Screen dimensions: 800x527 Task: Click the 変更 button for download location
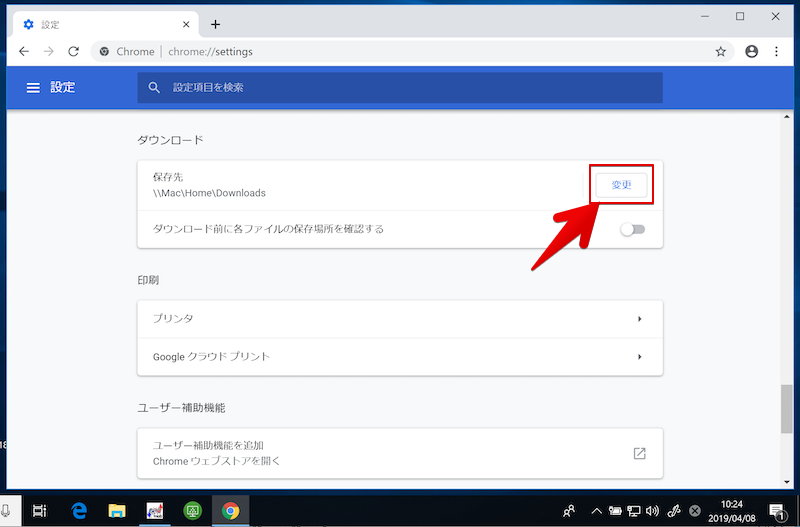(621, 185)
